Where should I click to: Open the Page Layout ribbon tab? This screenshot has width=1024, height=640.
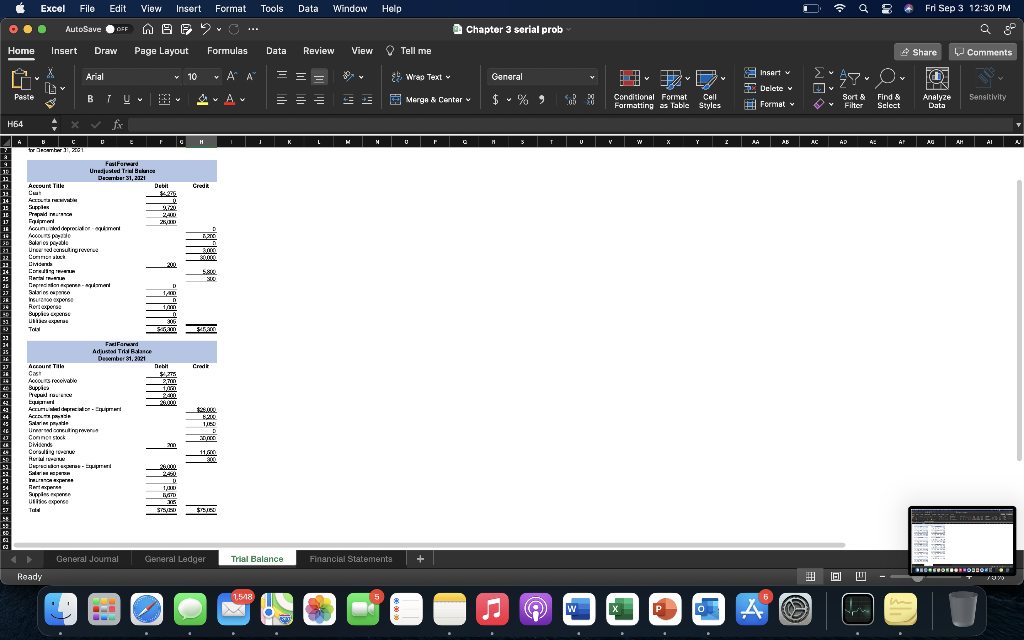click(x=161, y=50)
